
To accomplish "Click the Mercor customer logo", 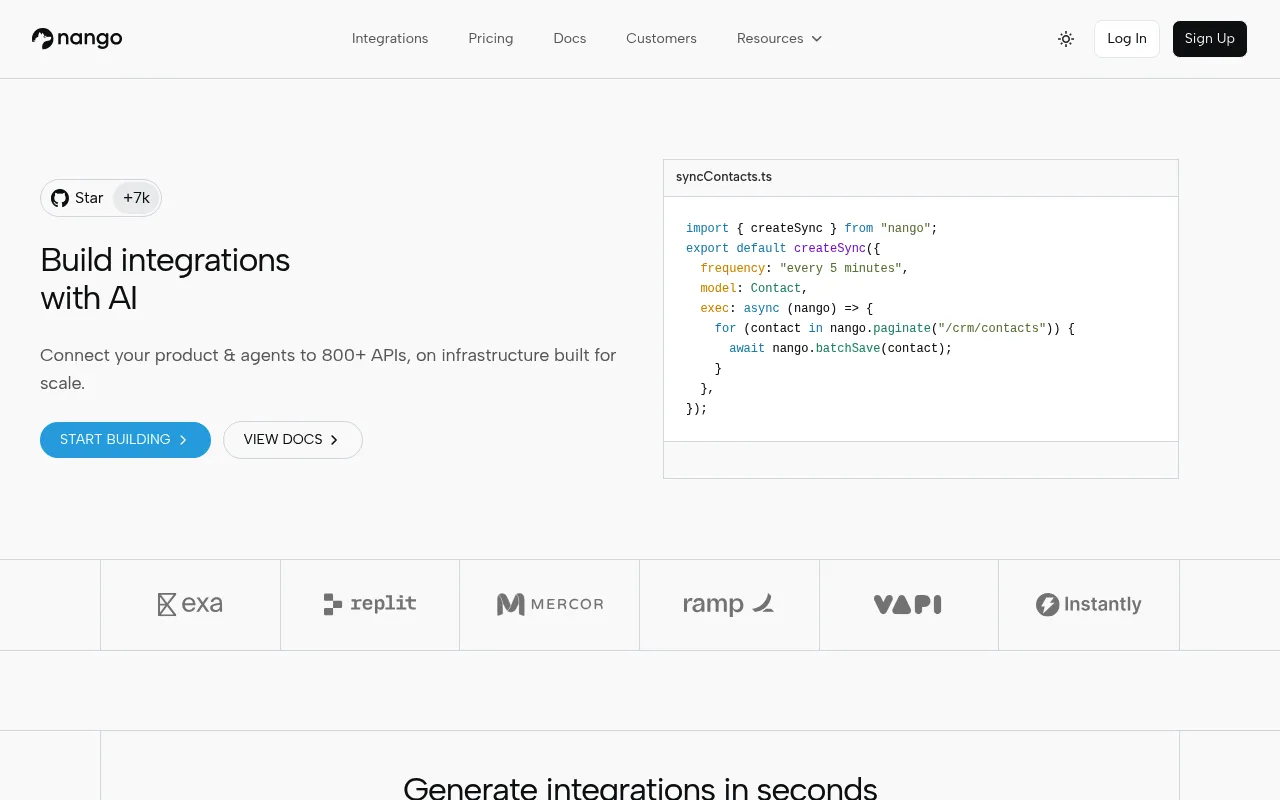I will pyautogui.click(x=550, y=604).
